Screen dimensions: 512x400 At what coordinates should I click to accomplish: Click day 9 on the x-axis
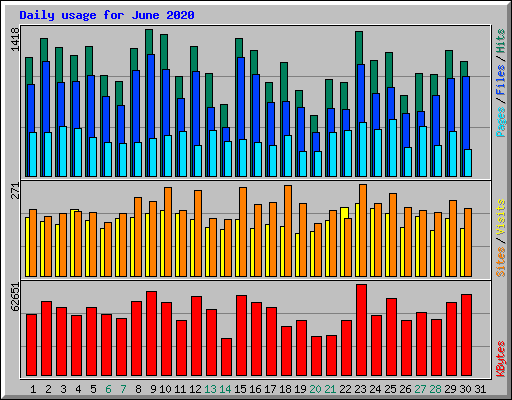click(153, 389)
